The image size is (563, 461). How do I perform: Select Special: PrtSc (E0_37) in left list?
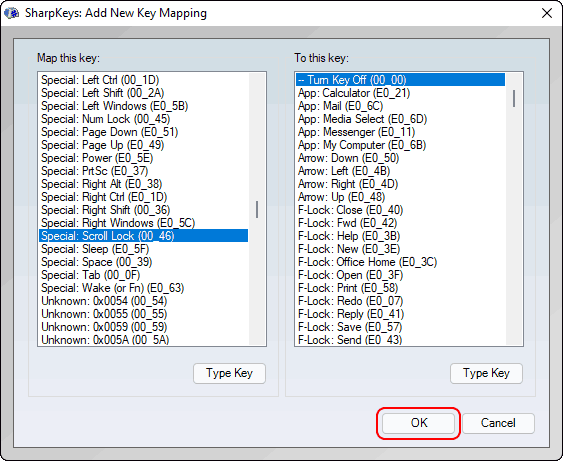tap(143, 171)
